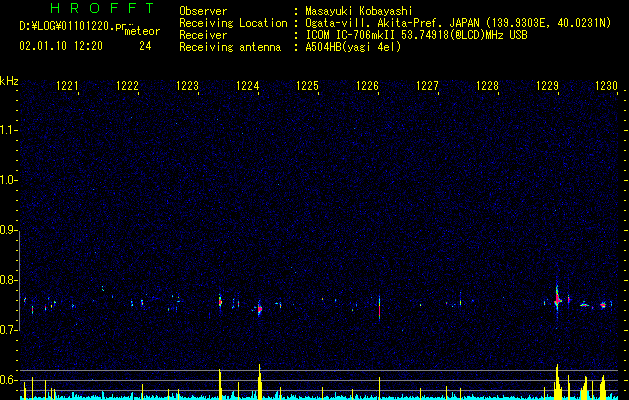Select observer name Masayuki Kobayashi
The width and height of the screenshot is (629, 400).
tap(359, 11)
